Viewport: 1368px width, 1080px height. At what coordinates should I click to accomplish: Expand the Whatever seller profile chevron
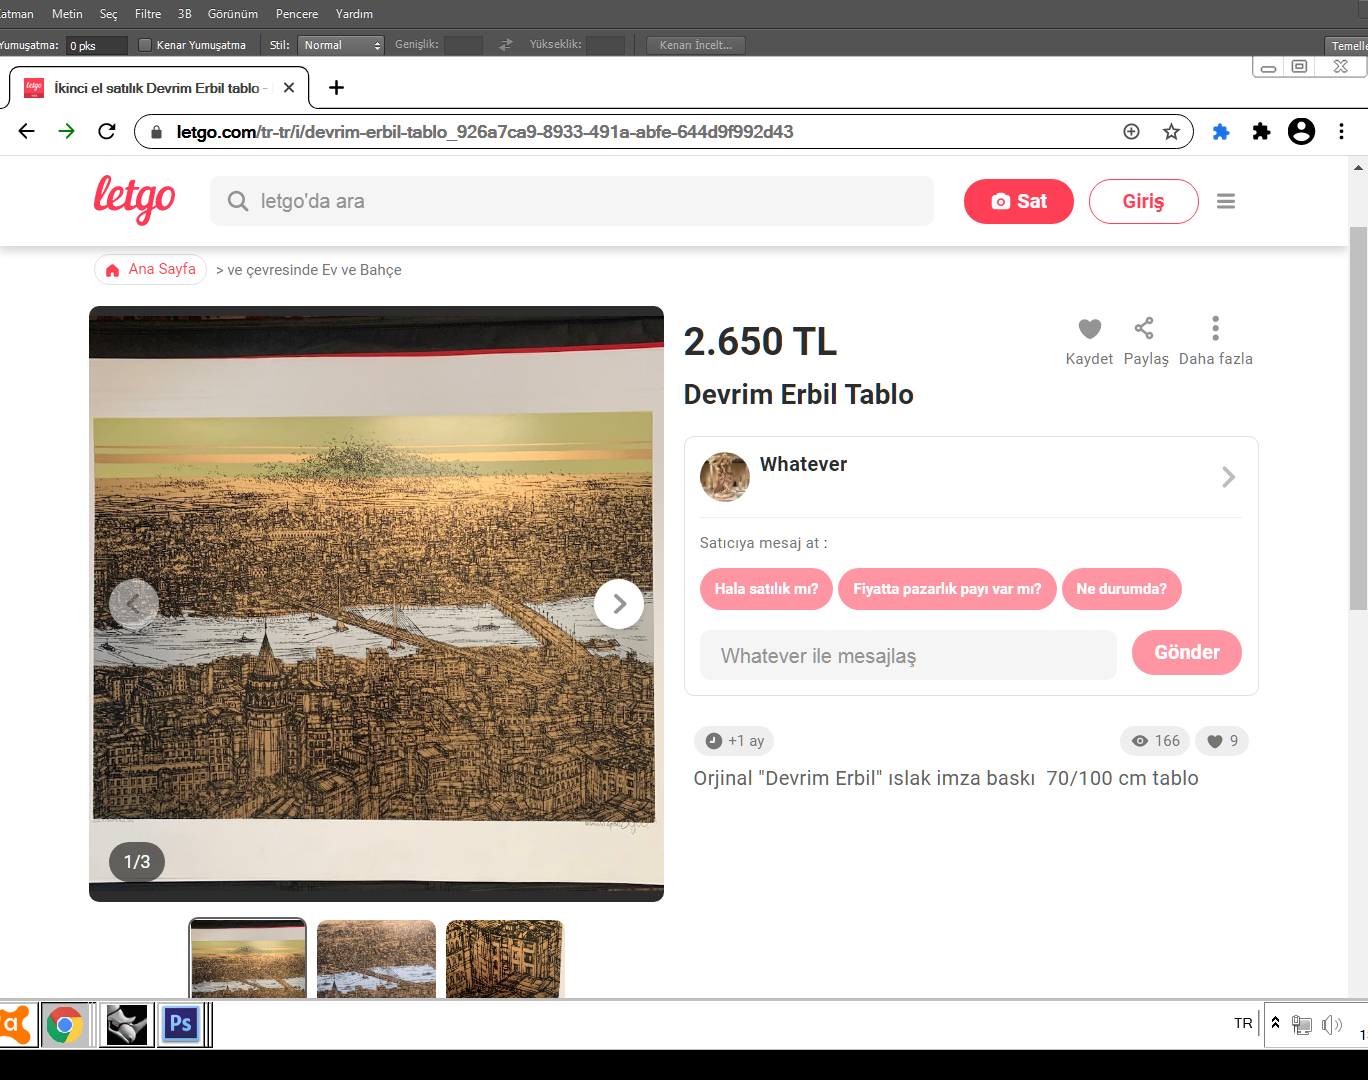click(1228, 477)
